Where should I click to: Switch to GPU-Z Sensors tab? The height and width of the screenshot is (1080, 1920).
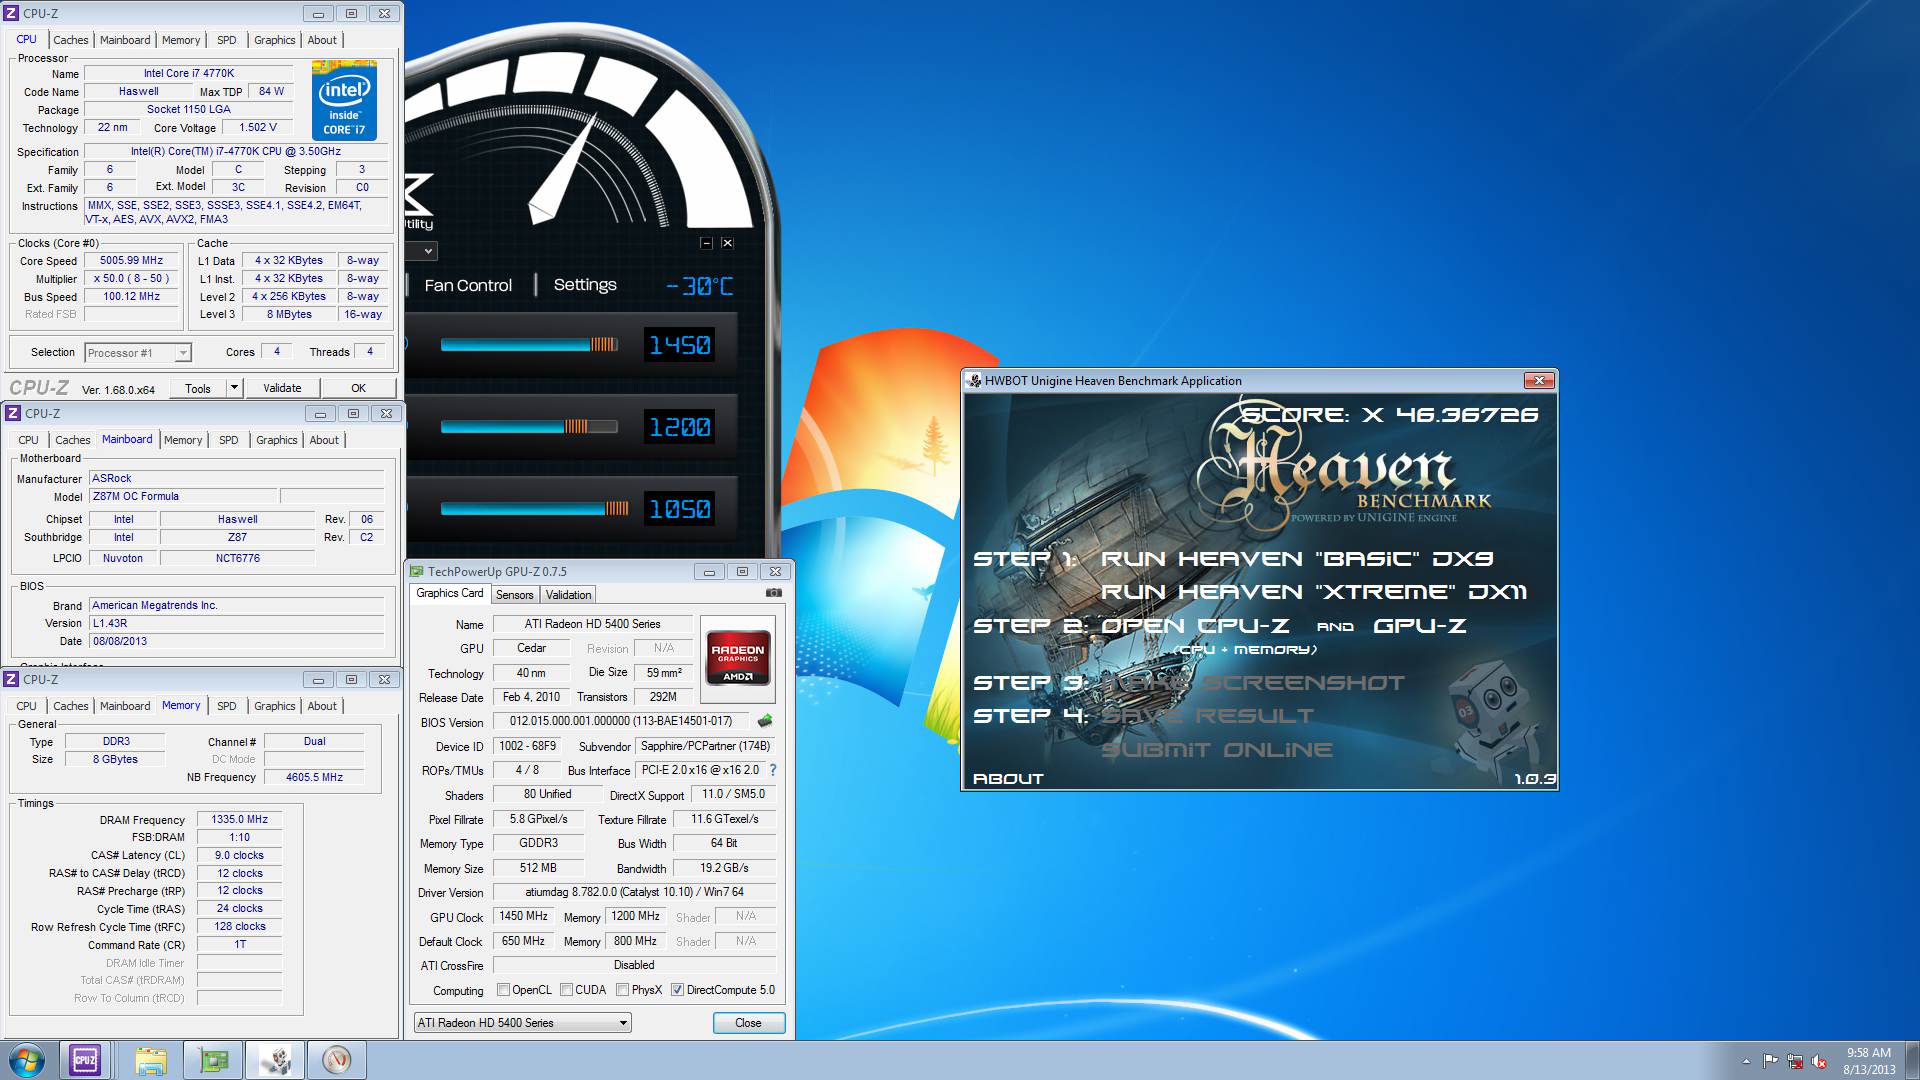[x=515, y=595]
